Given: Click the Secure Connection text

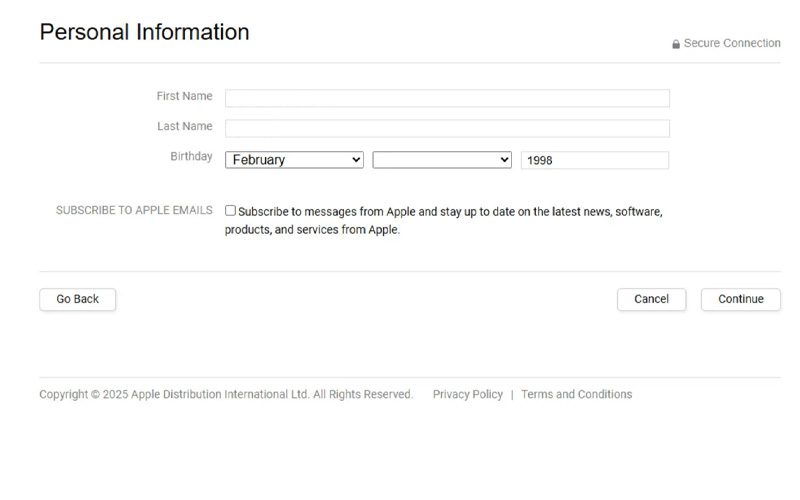Looking at the screenshot, I should pyautogui.click(x=732, y=43).
